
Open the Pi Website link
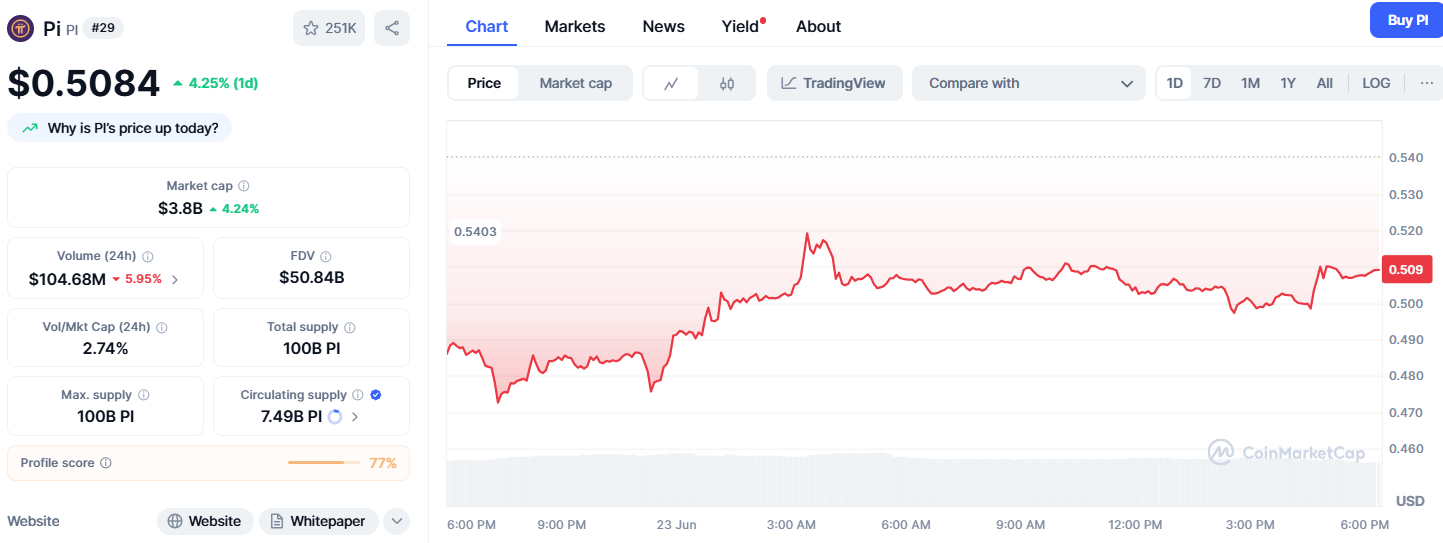click(x=205, y=521)
